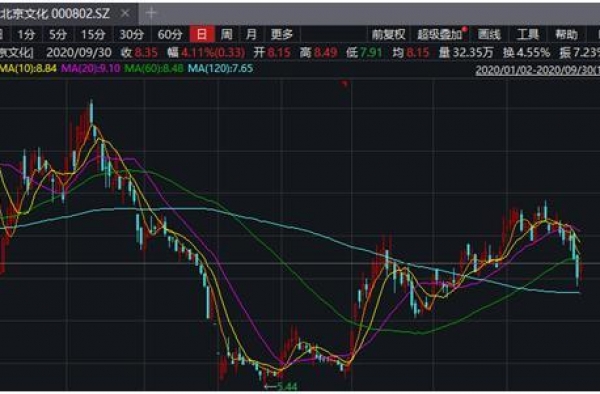Click the high price 8.49 value
The height and width of the screenshot is (394, 600).
pyautogui.click(x=325, y=52)
